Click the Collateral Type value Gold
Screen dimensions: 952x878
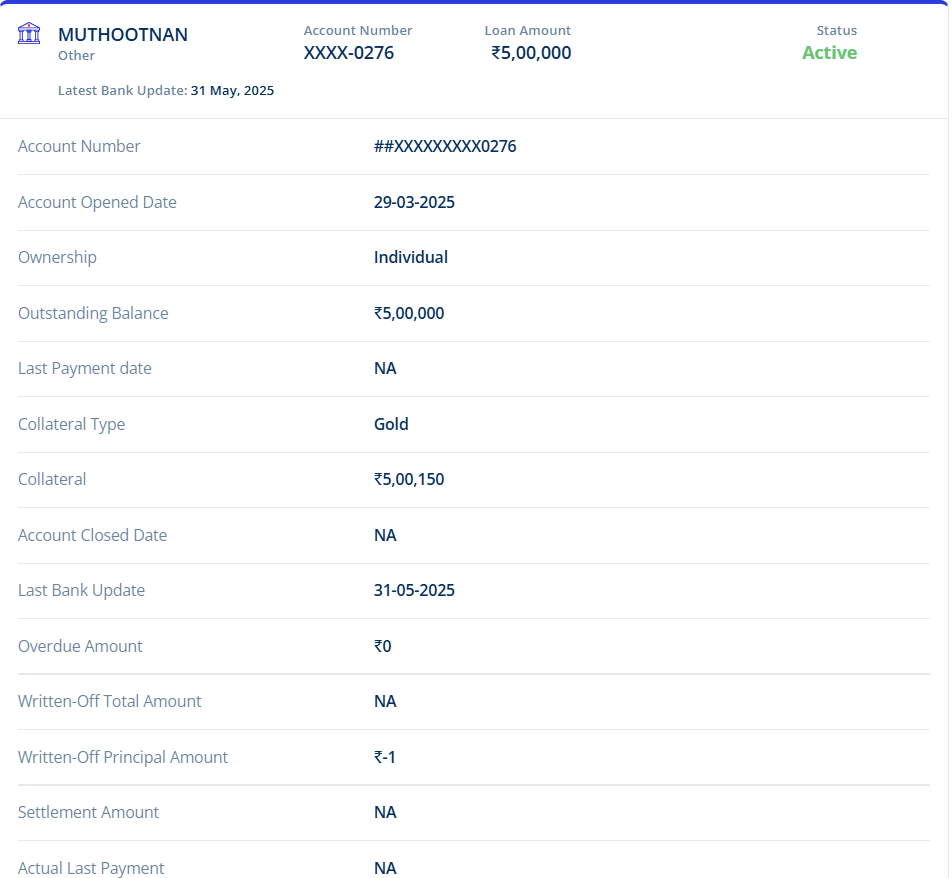pos(391,424)
